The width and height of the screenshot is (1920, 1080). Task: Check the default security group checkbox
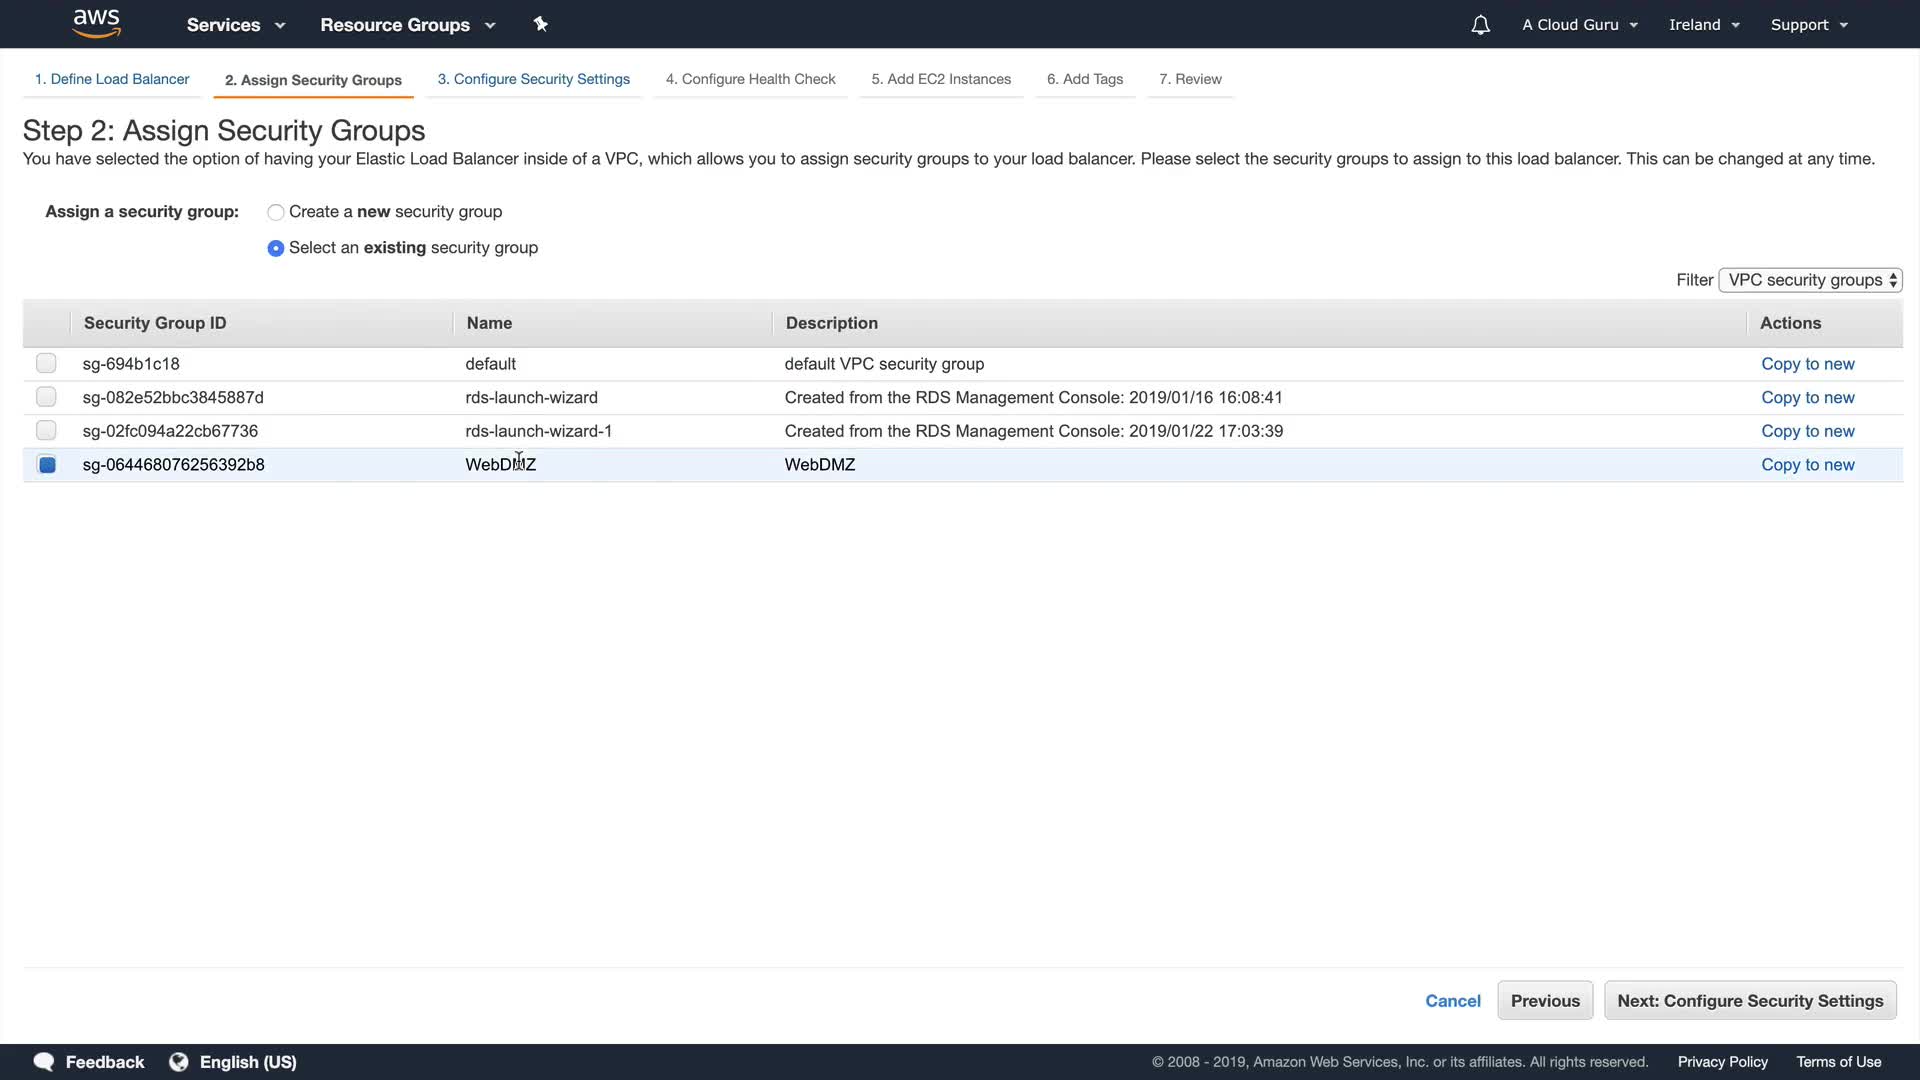point(46,364)
